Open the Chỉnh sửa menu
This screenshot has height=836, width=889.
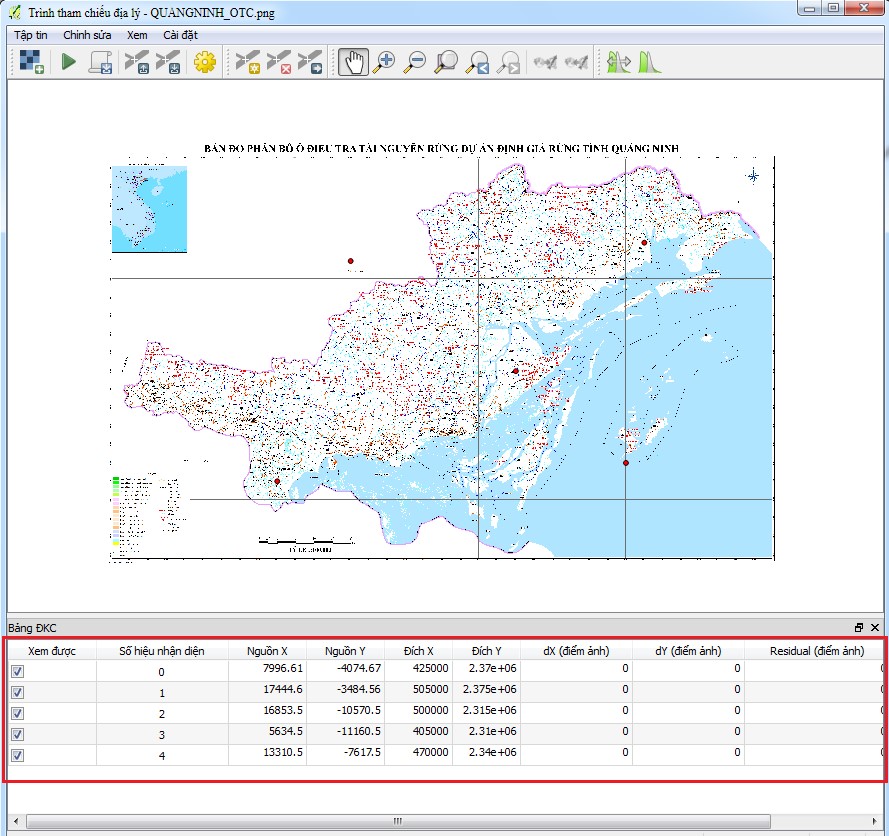pos(87,35)
